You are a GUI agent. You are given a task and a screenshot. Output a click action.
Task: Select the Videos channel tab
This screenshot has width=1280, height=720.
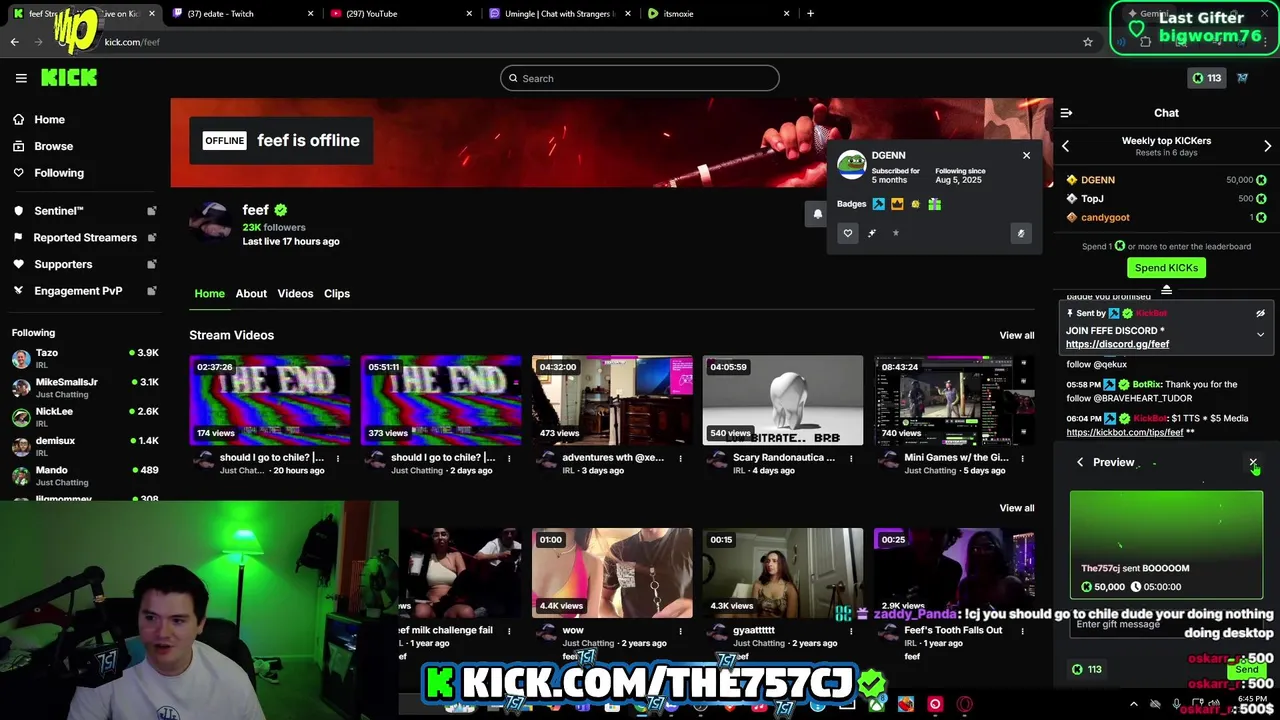click(295, 293)
